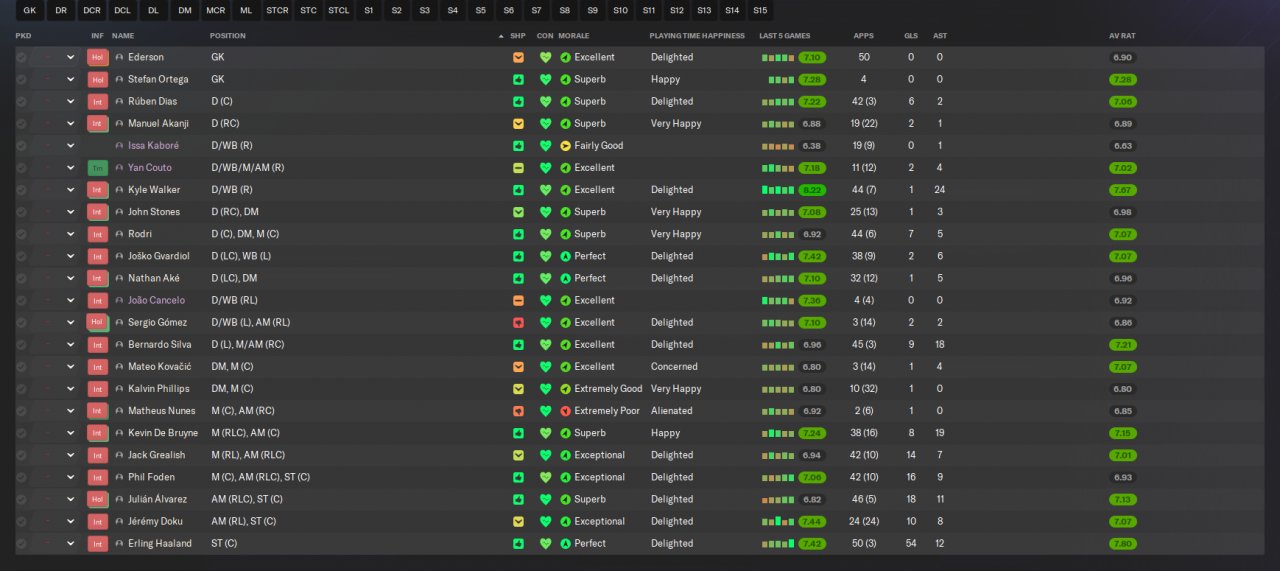Sort by the Morale column header
1280x571 pixels.
pos(574,36)
